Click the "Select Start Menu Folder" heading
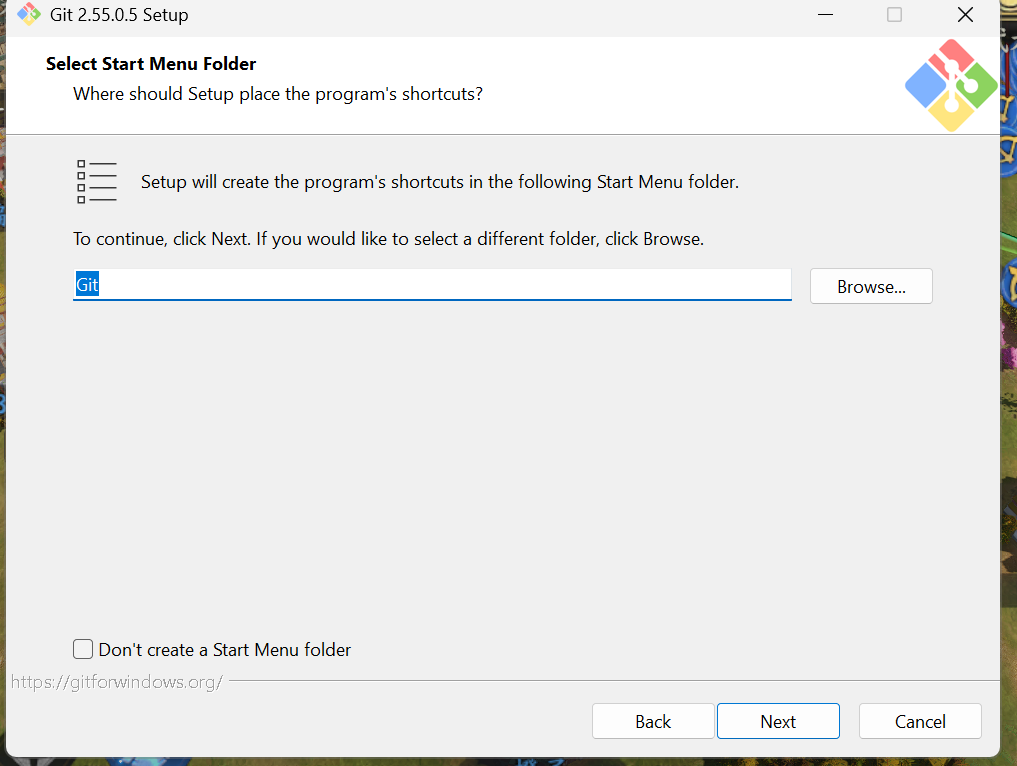Image resolution: width=1017 pixels, height=766 pixels. pyautogui.click(x=151, y=64)
